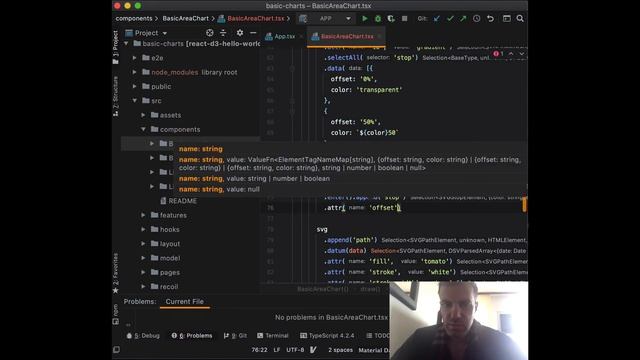The width and height of the screenshot is (640, 360).
Task: Run the APP configuration with the green play icon
Action: (364, 18)
